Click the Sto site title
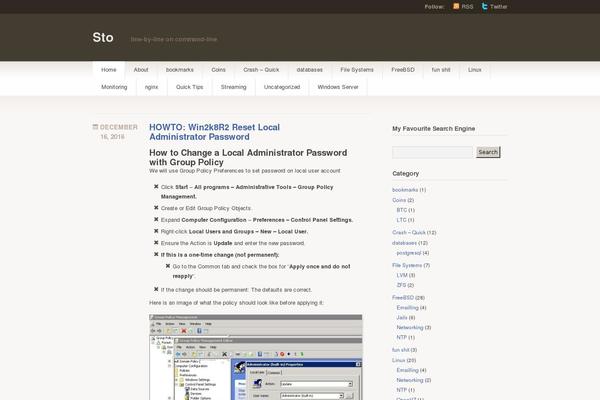The image size is (600, 400). click(x=103, y=38)
